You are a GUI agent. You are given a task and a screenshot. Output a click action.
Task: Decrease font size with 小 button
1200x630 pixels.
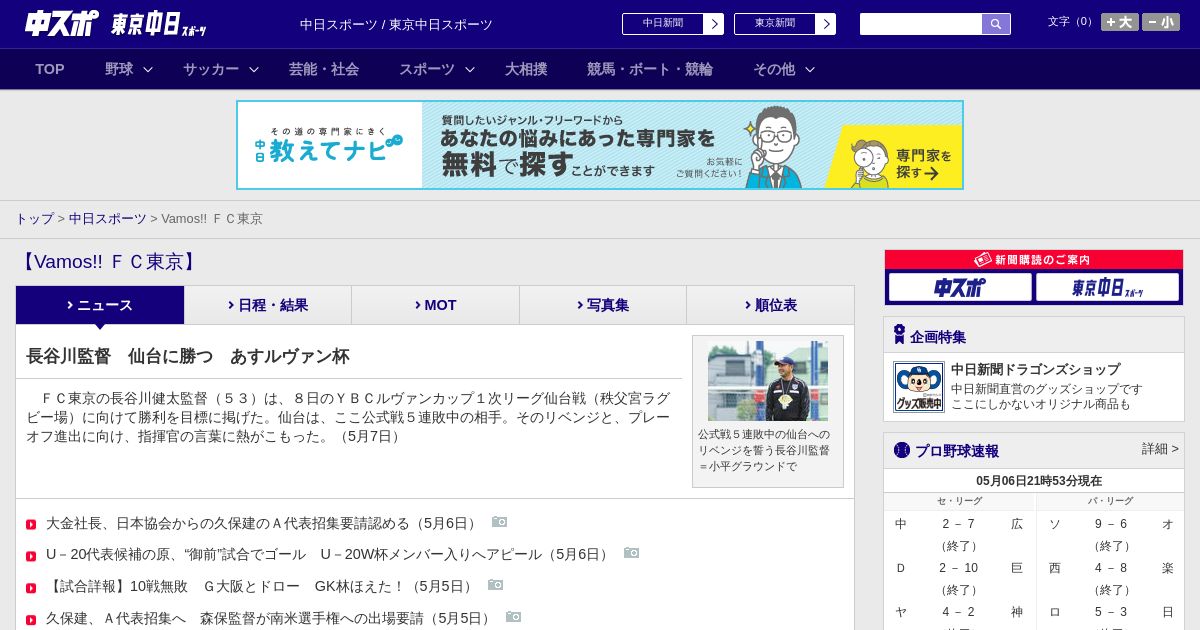pyautogui.click(x=1161, y=22)
